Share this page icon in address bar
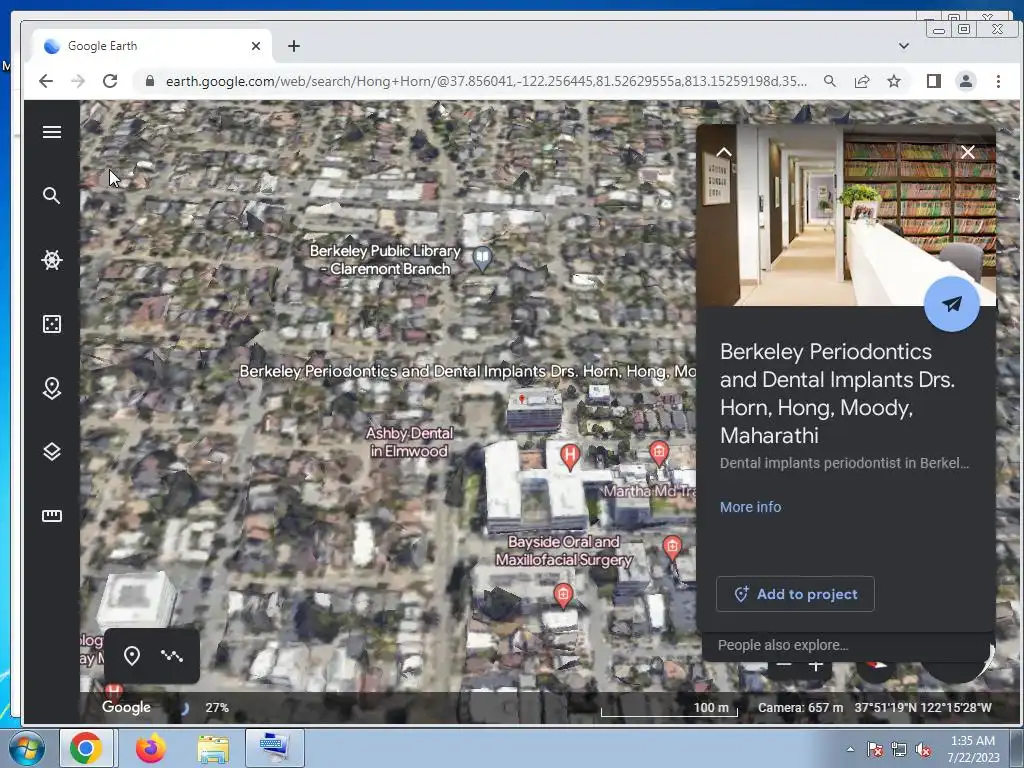Screen dimensions: 1024x768 click(862, 81)
